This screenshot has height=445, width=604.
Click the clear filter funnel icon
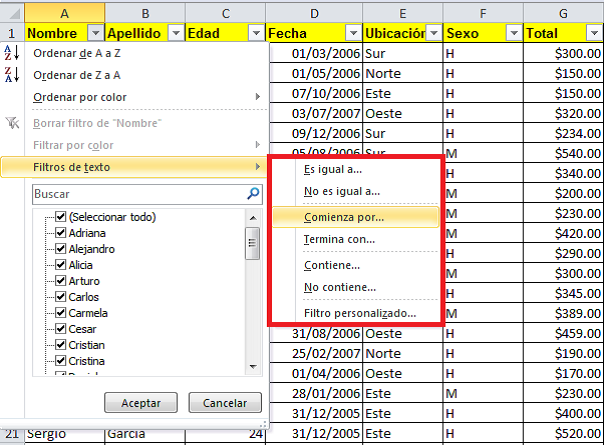pyautogui.click(x=12, y=124)
